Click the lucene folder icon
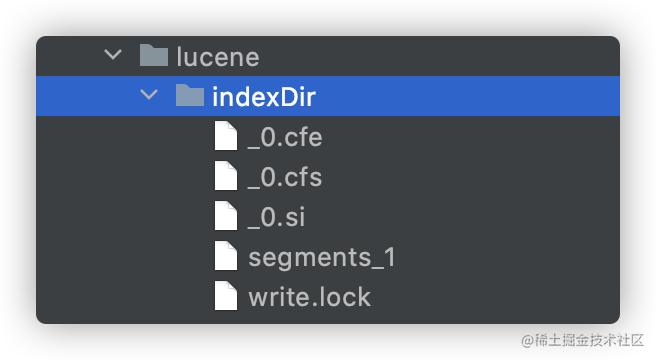The image size is (656, 360). point(154,55)
